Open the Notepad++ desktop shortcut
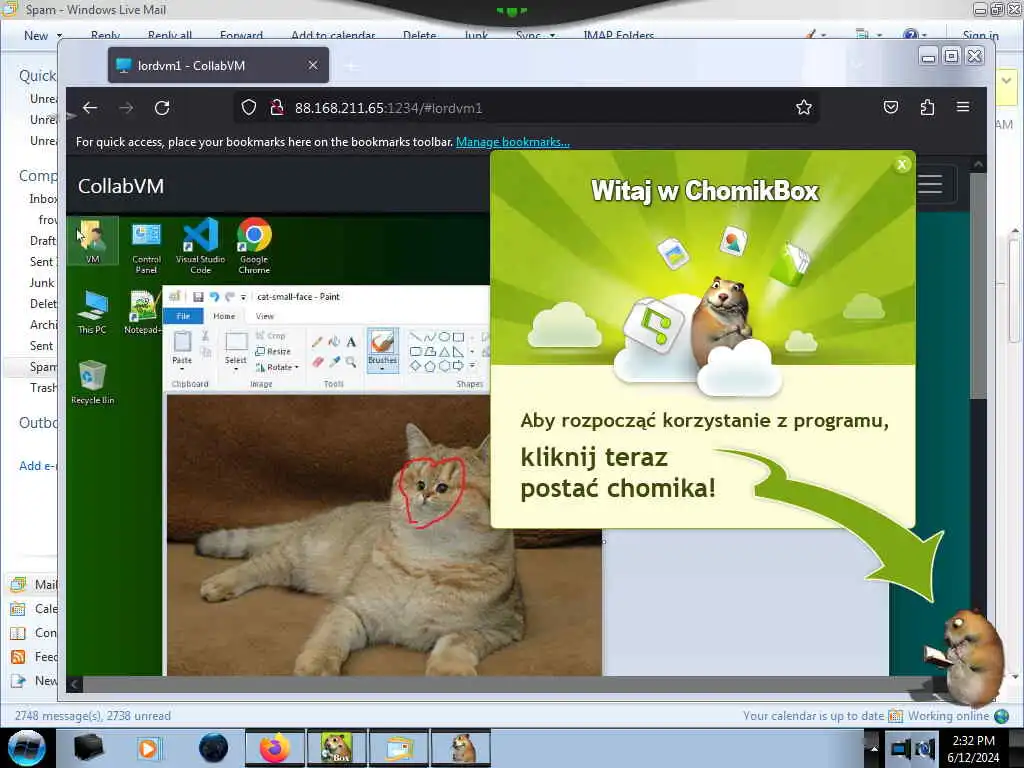The image size is (1024, 768). tap(142, 312)
